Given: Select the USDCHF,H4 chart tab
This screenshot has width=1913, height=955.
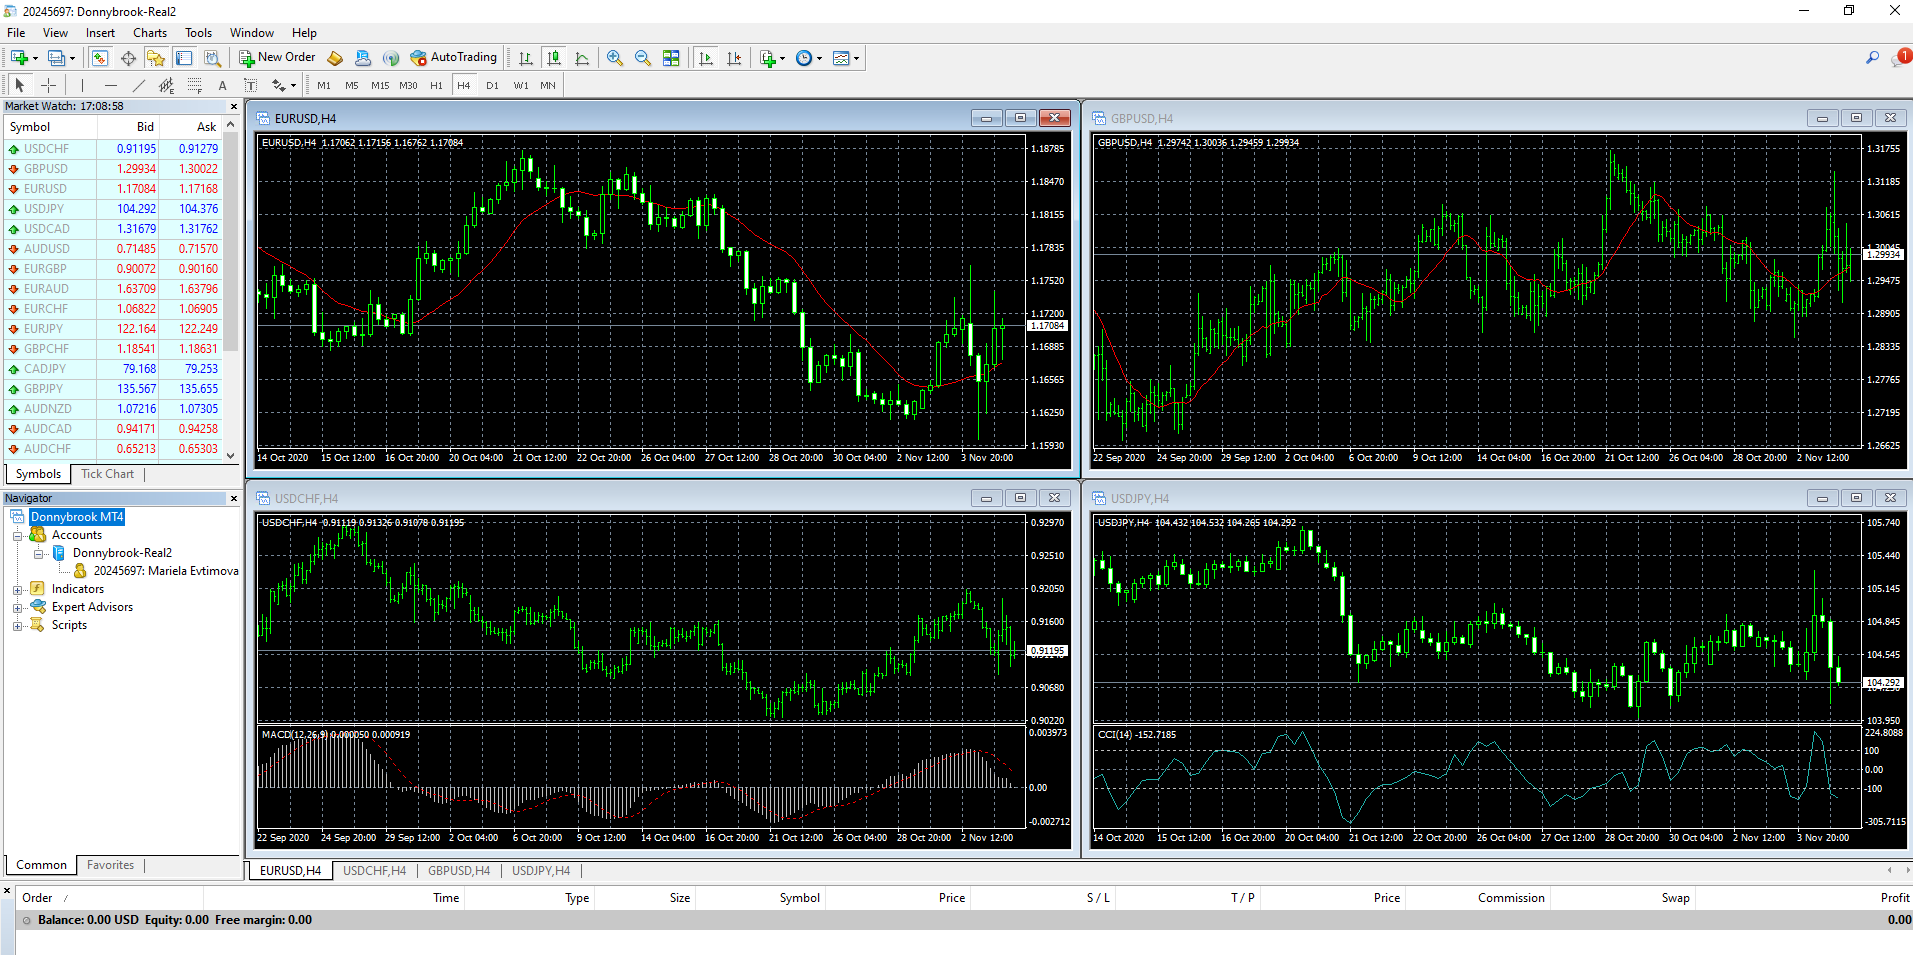Looking at the screenshot, I should (x=374, y=871).
